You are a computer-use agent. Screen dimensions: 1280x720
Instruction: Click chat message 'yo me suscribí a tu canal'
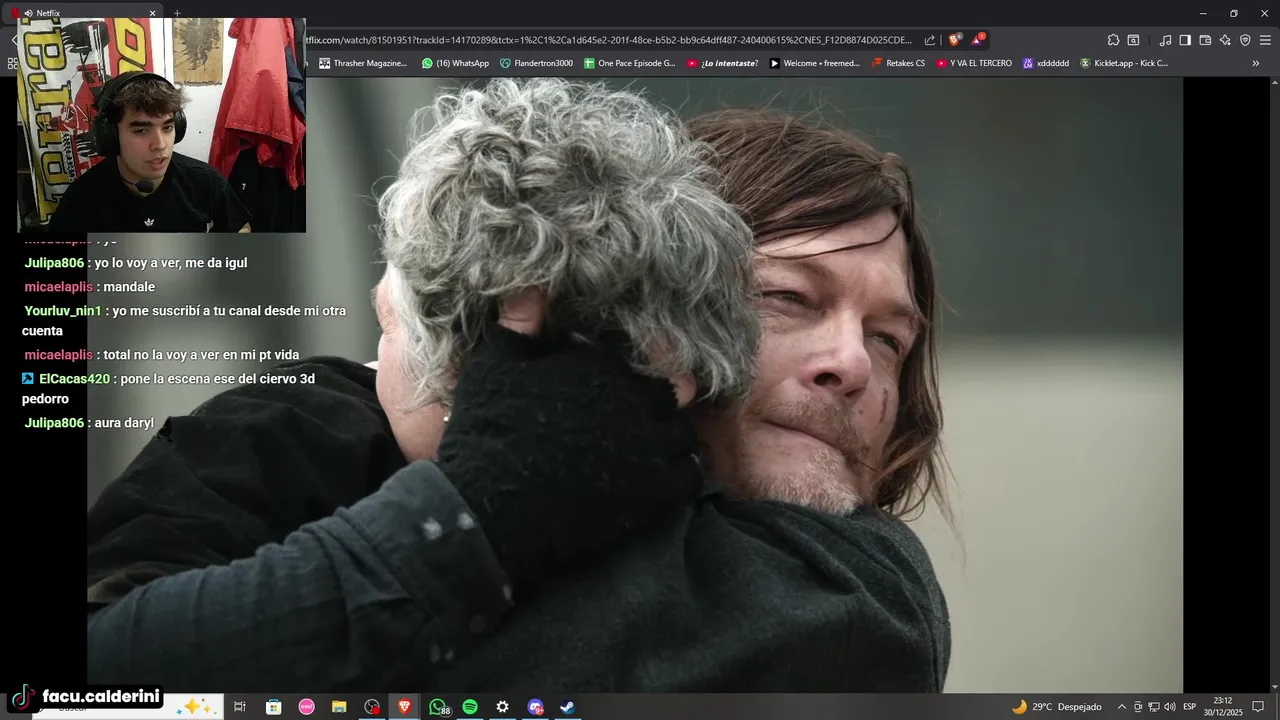[x=184, y=321]
